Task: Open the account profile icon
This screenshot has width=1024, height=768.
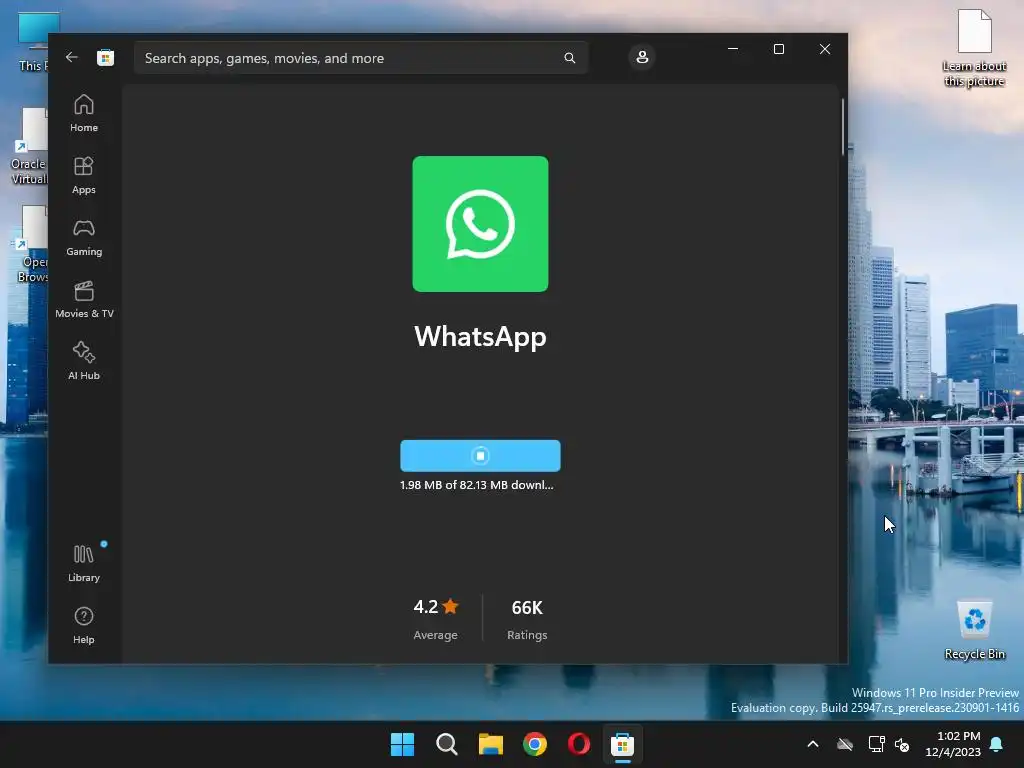Action: (642, 57)
